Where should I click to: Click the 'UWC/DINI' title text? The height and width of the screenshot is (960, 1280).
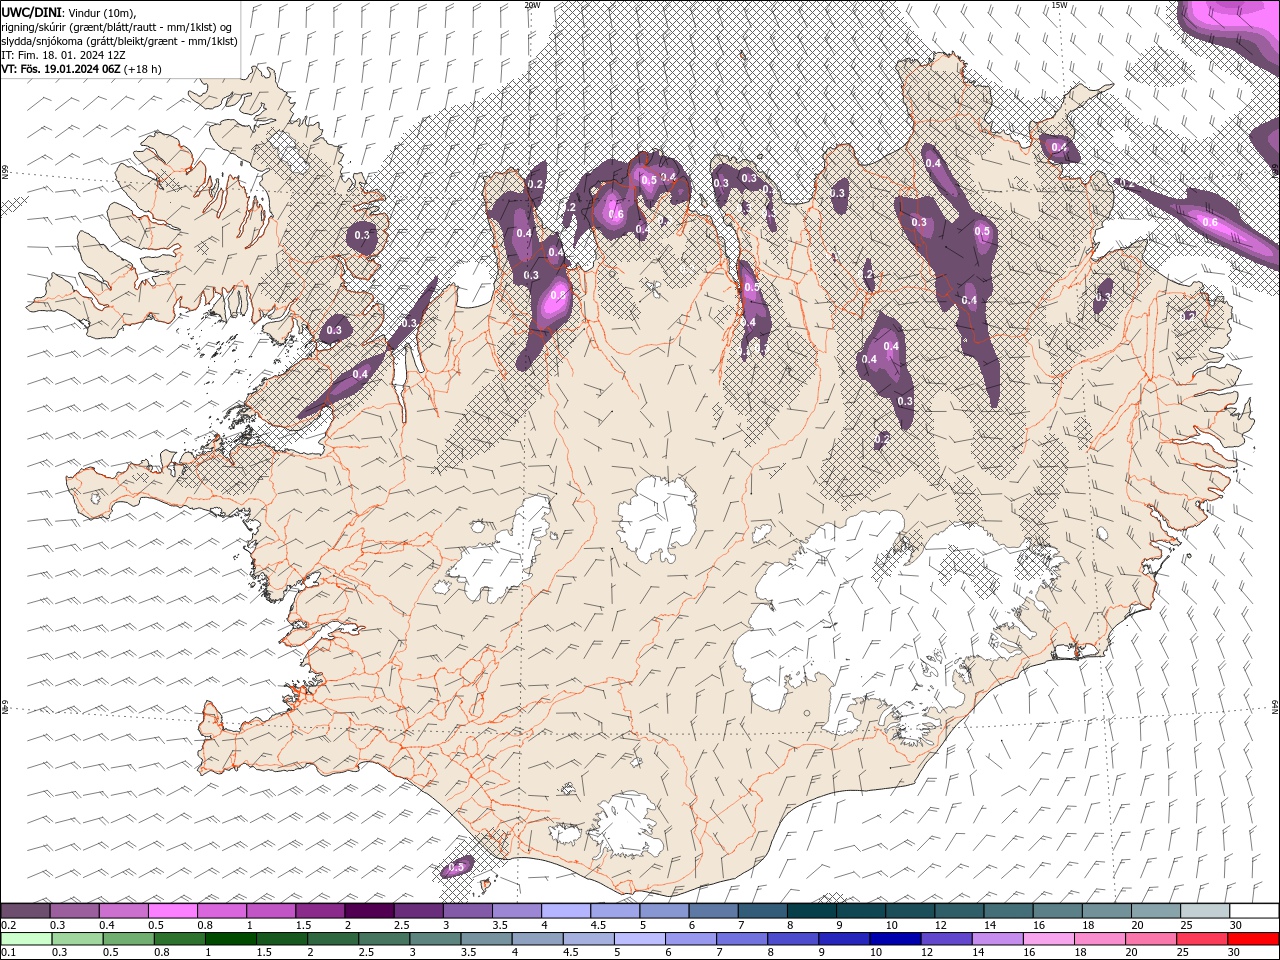tap(32, 11)
